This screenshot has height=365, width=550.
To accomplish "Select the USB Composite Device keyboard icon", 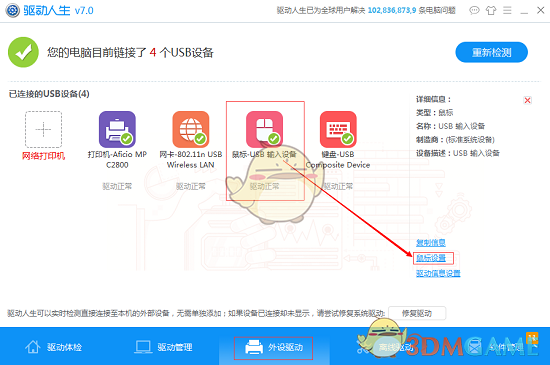I will point(338,129).
